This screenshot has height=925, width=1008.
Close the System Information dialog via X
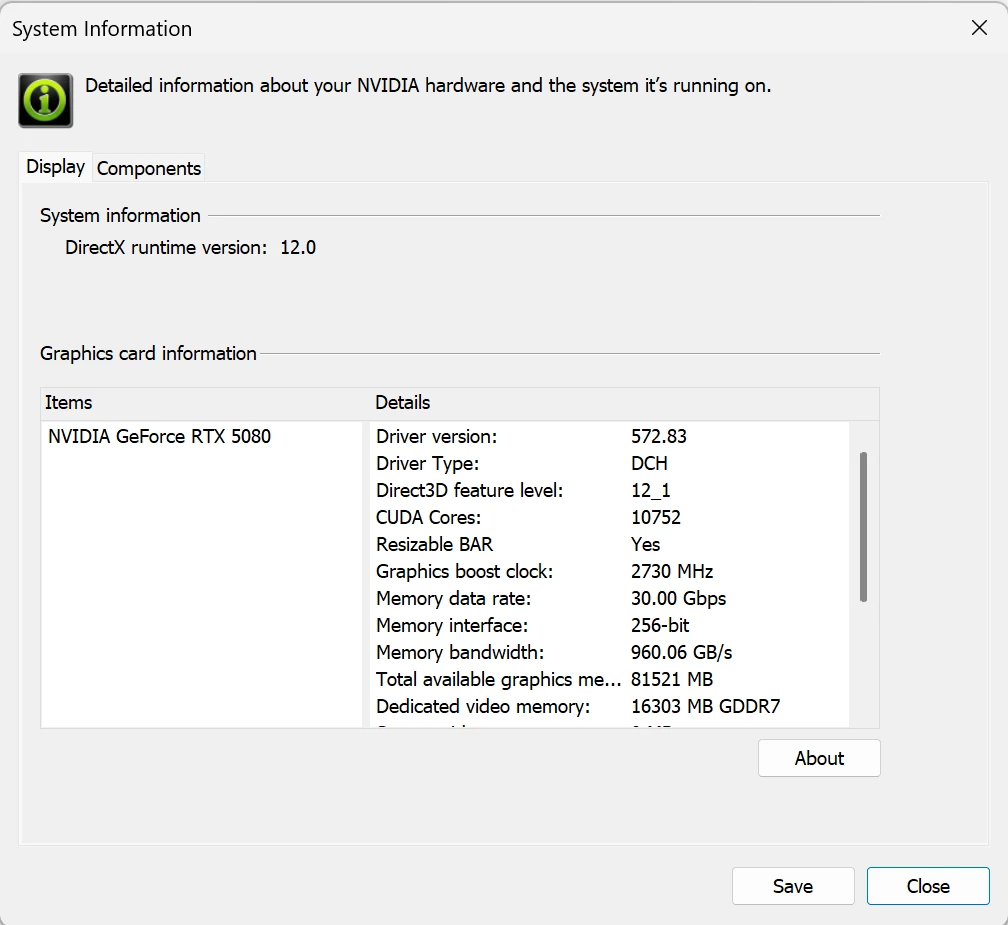coord(979,28)
